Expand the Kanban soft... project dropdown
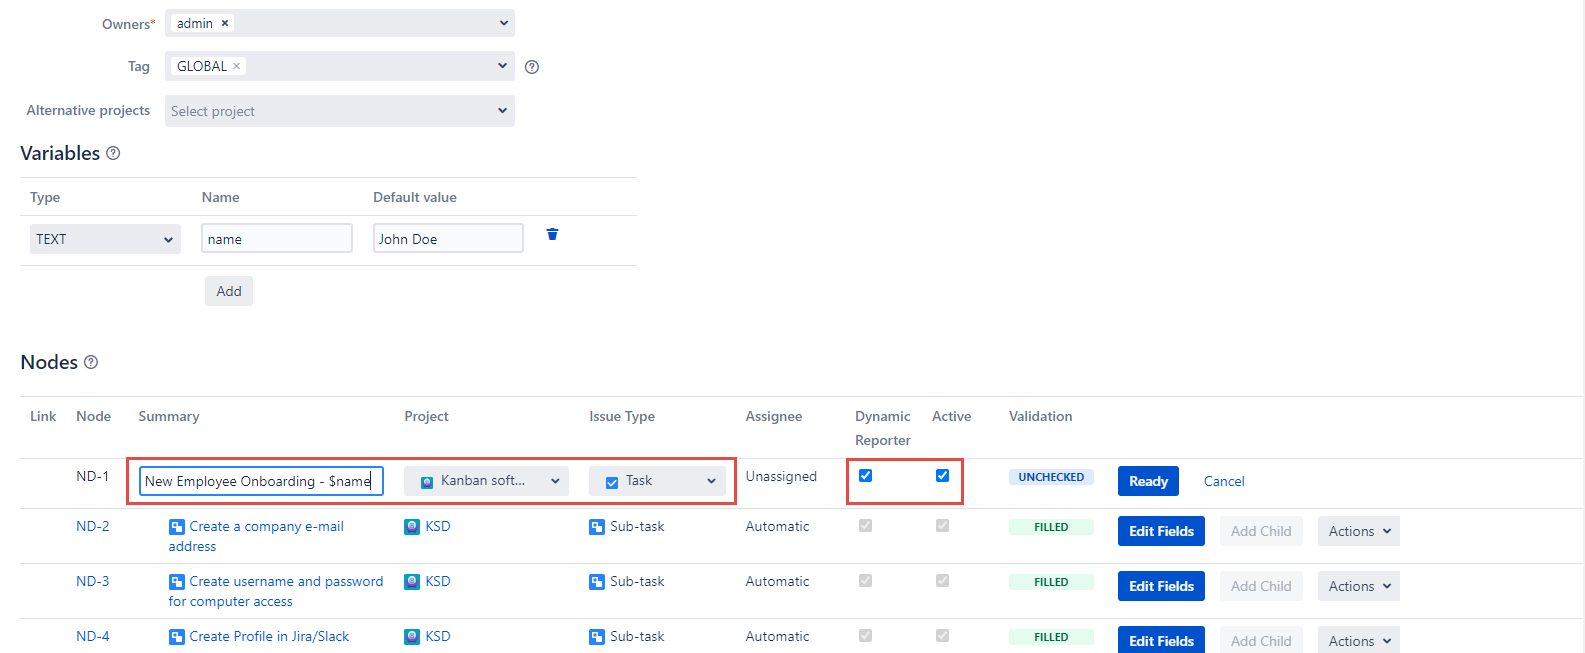Screen dimensions: 1585x653 486,481
